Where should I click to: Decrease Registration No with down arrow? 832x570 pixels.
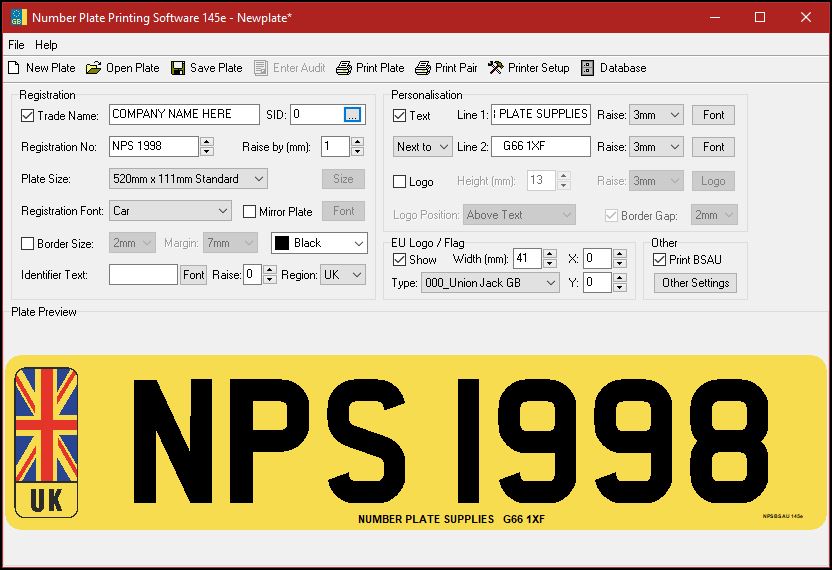tap(207, 151)
